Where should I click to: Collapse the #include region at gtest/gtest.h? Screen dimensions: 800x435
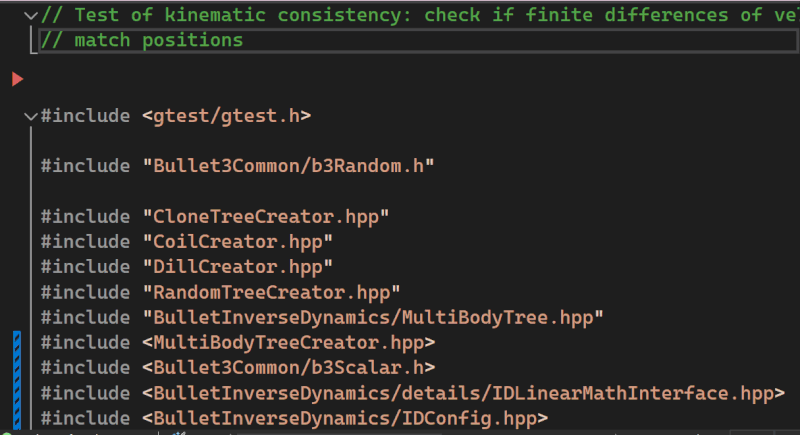coord(31,117)
